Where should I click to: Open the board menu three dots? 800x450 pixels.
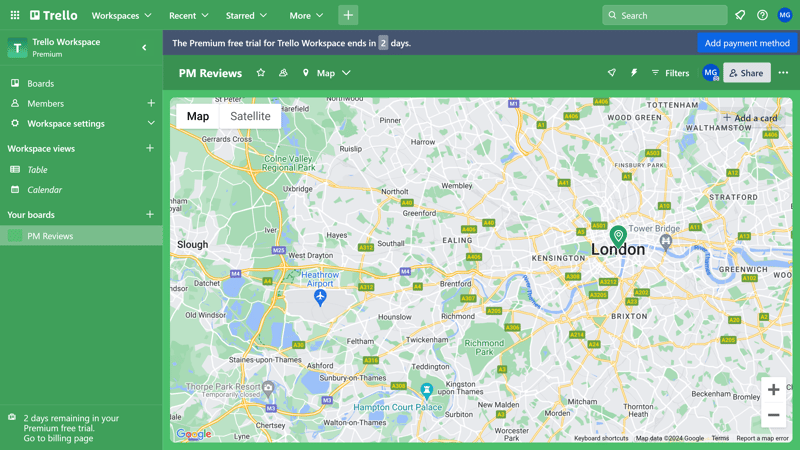[x=783, y=73]
